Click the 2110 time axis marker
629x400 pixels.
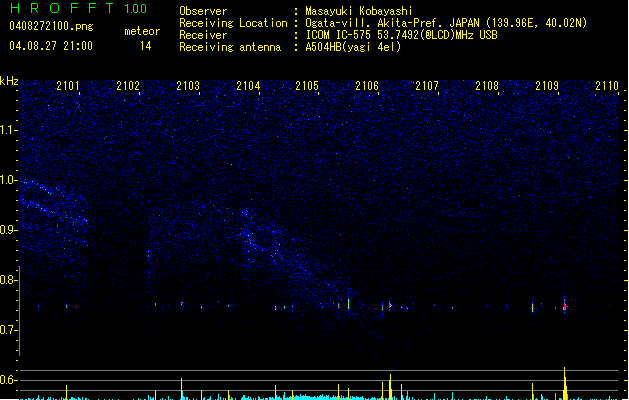coord(607,86)
